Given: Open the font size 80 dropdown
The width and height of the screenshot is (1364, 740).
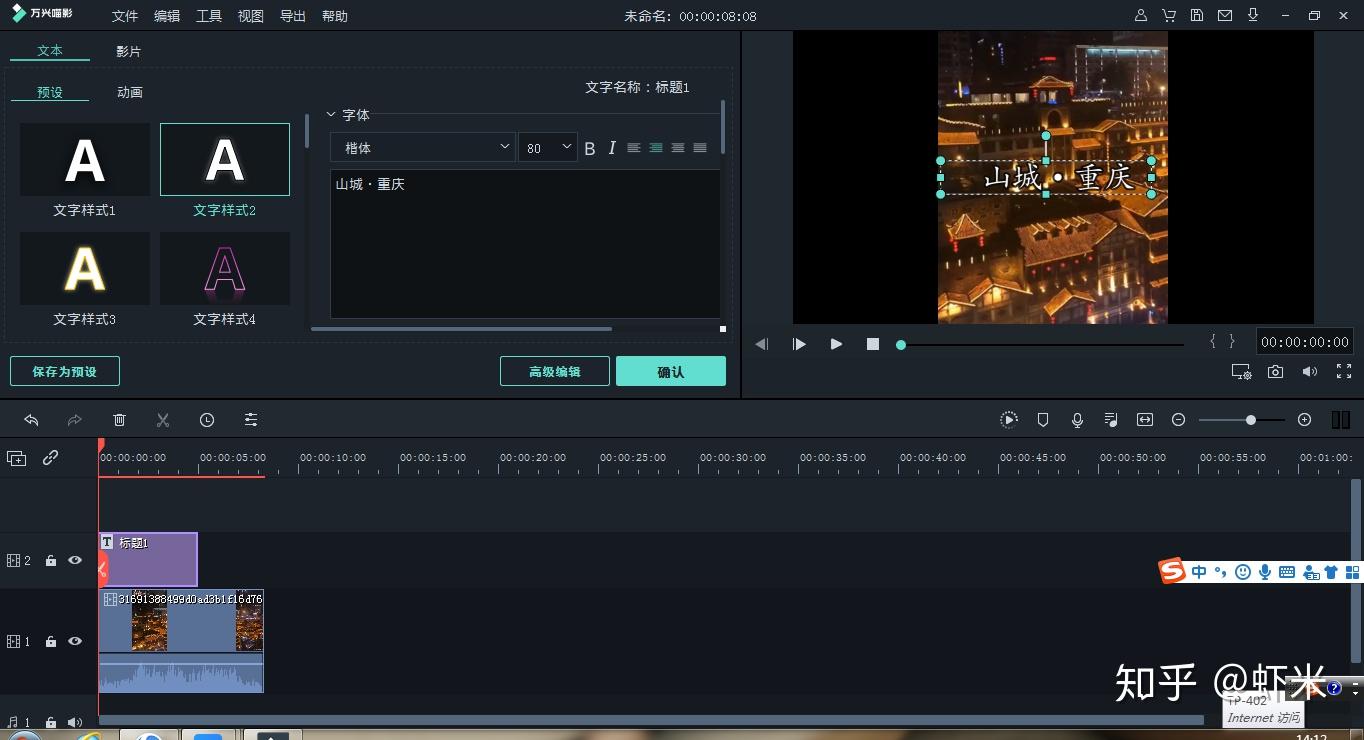Looking at the screenshot, I should coord(547,147).
